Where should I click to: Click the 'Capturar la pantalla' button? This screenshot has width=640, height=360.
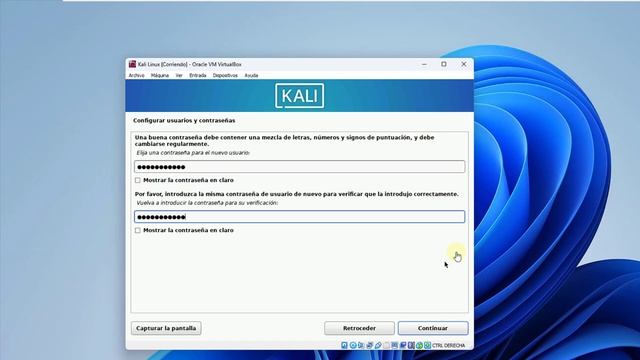(166, 328)
